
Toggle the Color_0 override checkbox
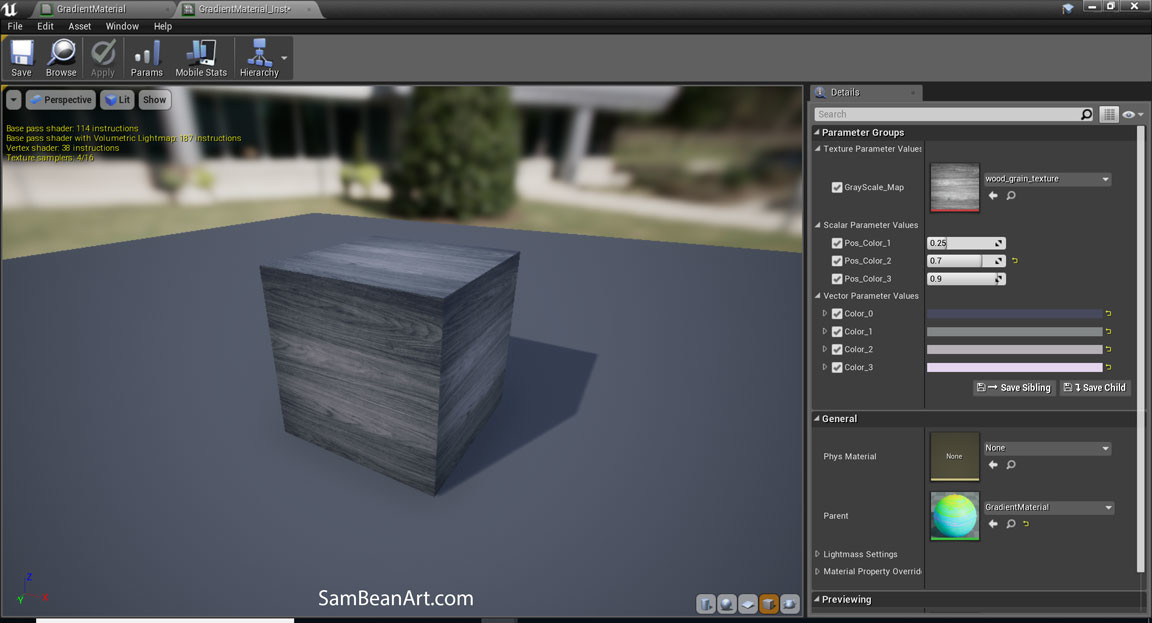(837, 314)
